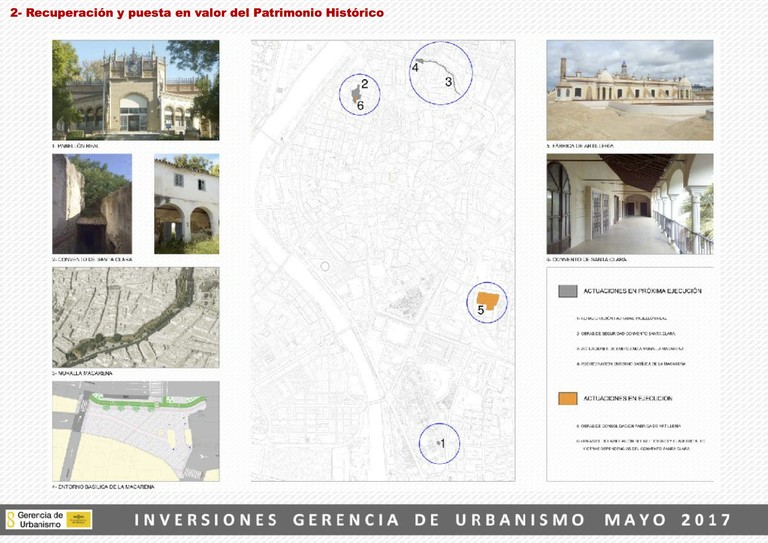Select map marker number 6
768x543 pixels.
[360, 105]
